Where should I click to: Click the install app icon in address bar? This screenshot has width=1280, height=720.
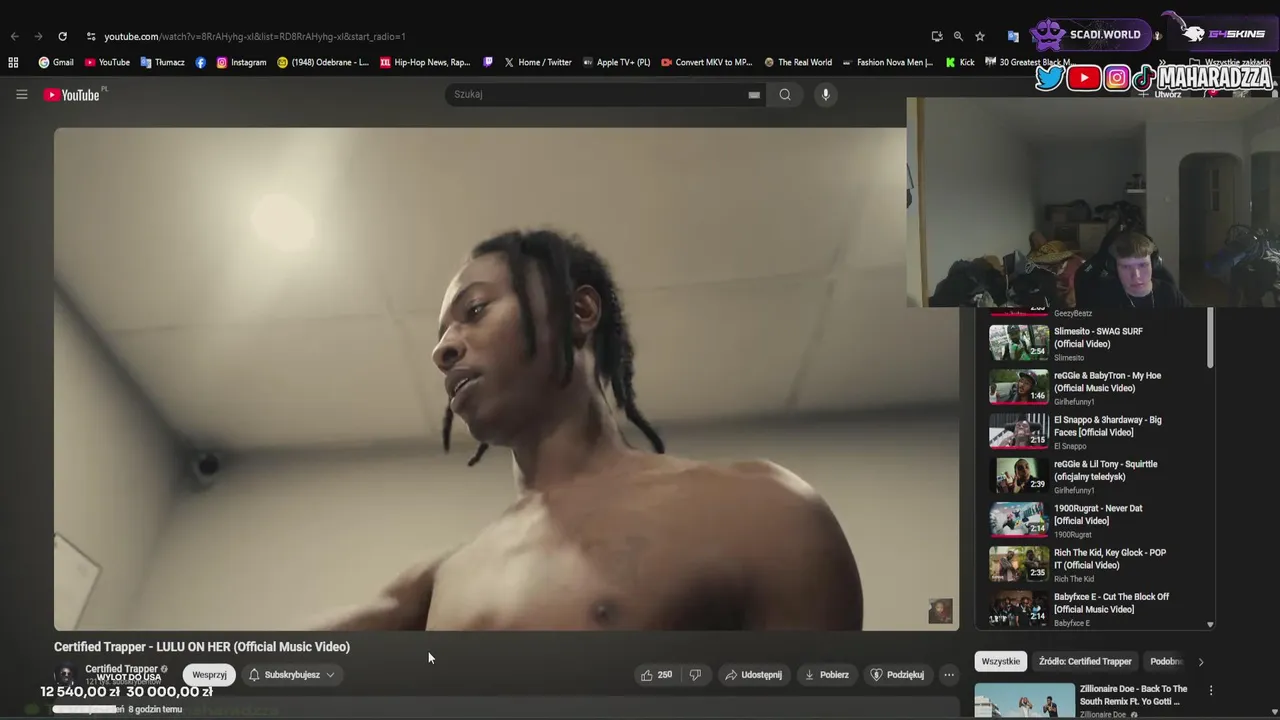pyautogui.click(x=937, y=36)
